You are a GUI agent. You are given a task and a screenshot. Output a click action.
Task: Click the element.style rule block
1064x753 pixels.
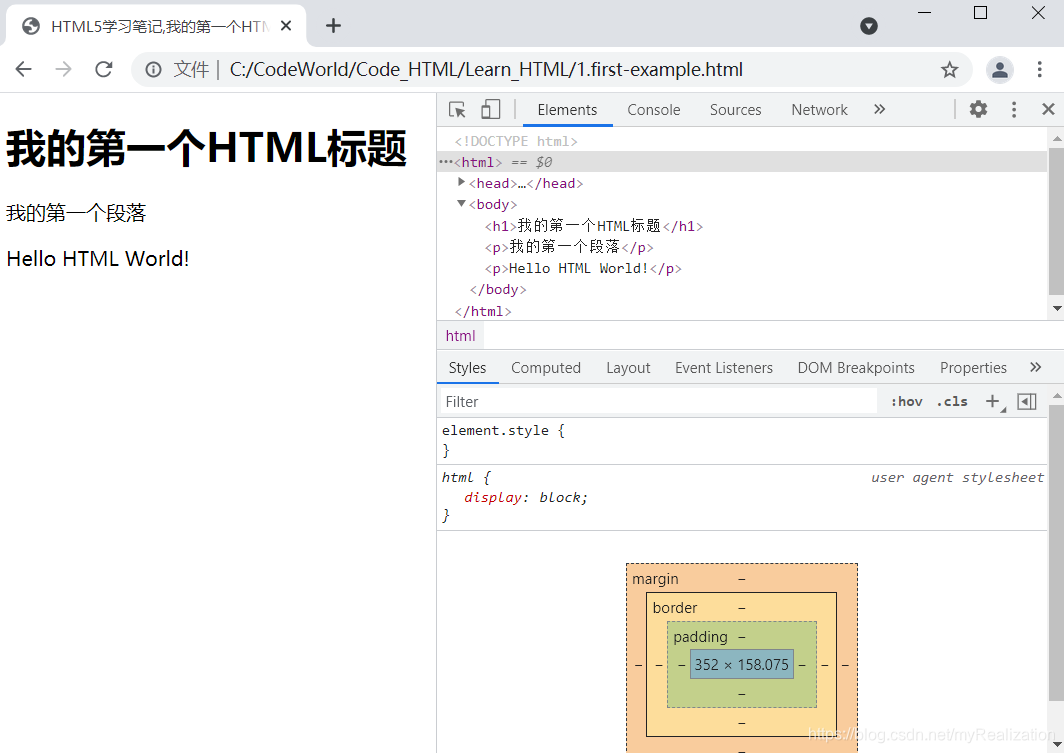point(741,440)
